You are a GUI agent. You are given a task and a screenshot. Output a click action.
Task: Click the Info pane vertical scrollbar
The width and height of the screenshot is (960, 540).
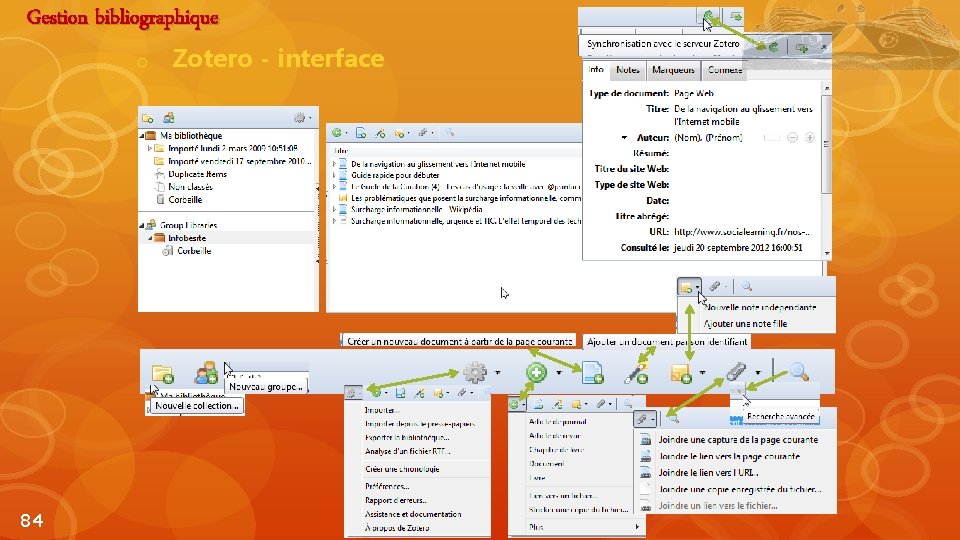pos(827,171)
